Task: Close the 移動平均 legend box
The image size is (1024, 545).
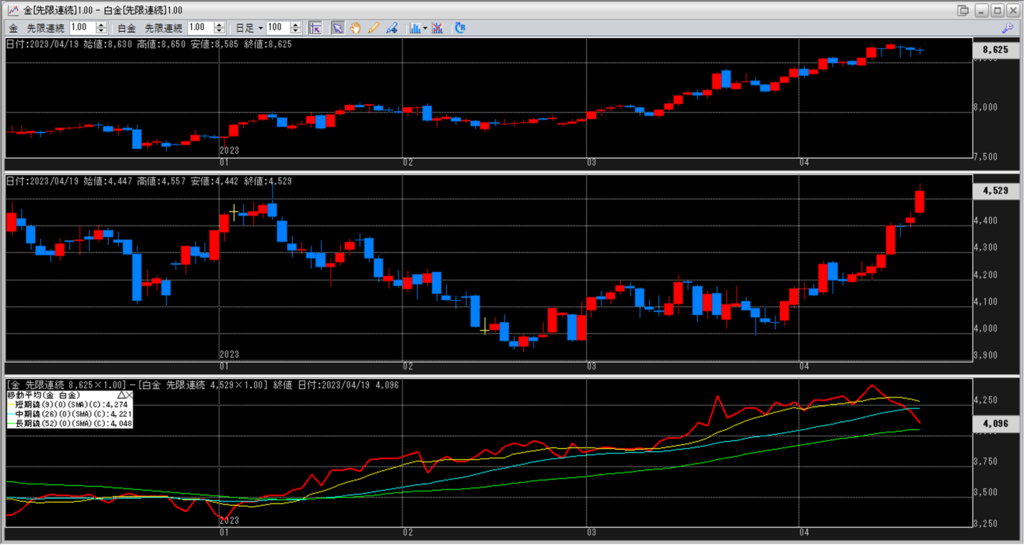Action: [130, 395]
